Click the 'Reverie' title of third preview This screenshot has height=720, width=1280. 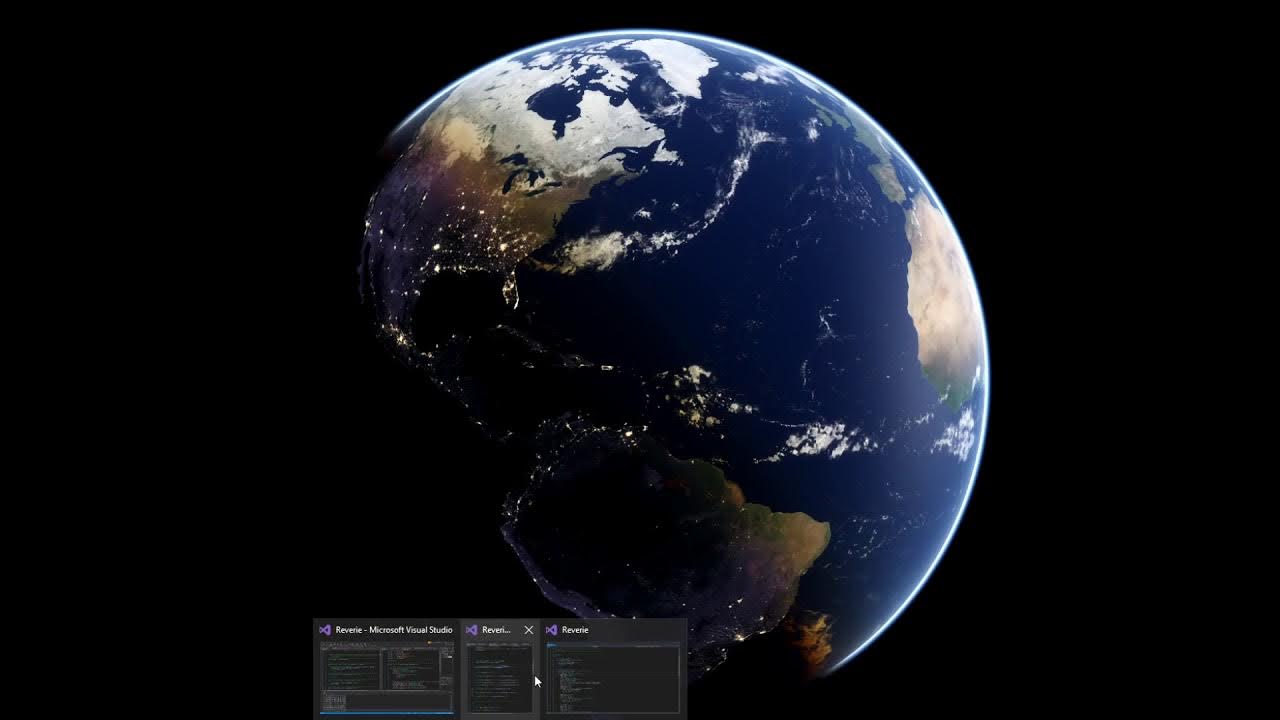pos(575,630)
